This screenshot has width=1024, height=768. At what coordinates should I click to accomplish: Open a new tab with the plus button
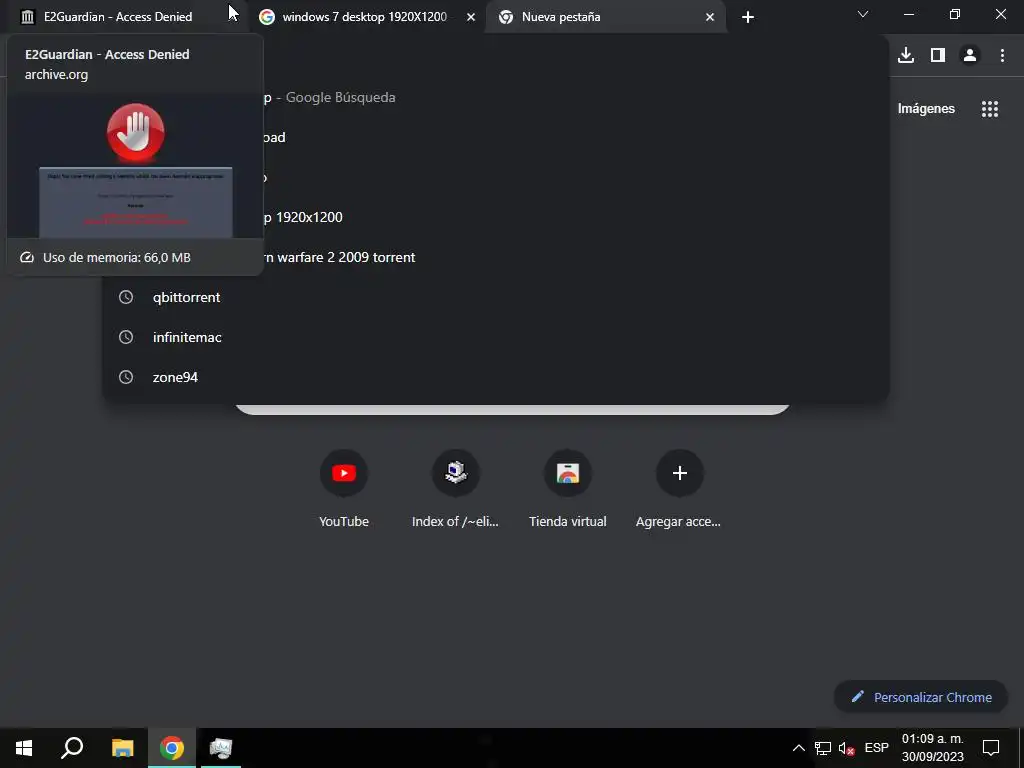coord(748,17)
